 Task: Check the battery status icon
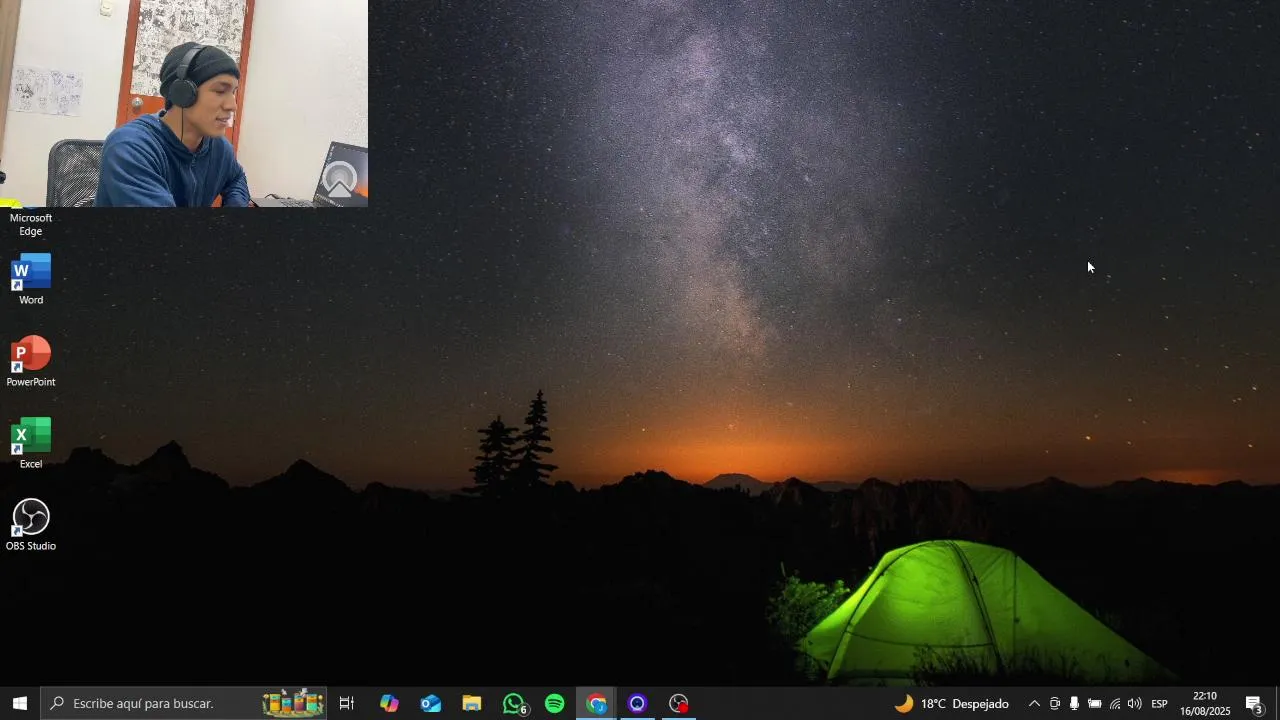point(1094,704)
